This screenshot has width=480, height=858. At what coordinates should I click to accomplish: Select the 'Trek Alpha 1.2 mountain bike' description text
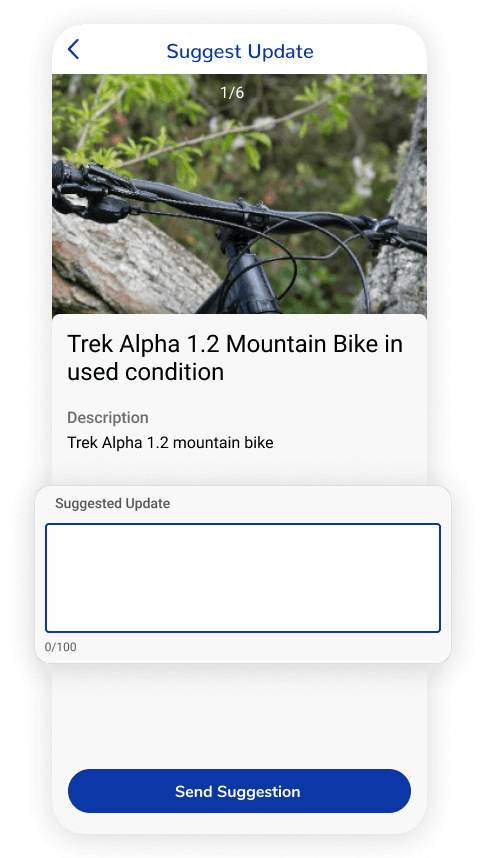170,442
